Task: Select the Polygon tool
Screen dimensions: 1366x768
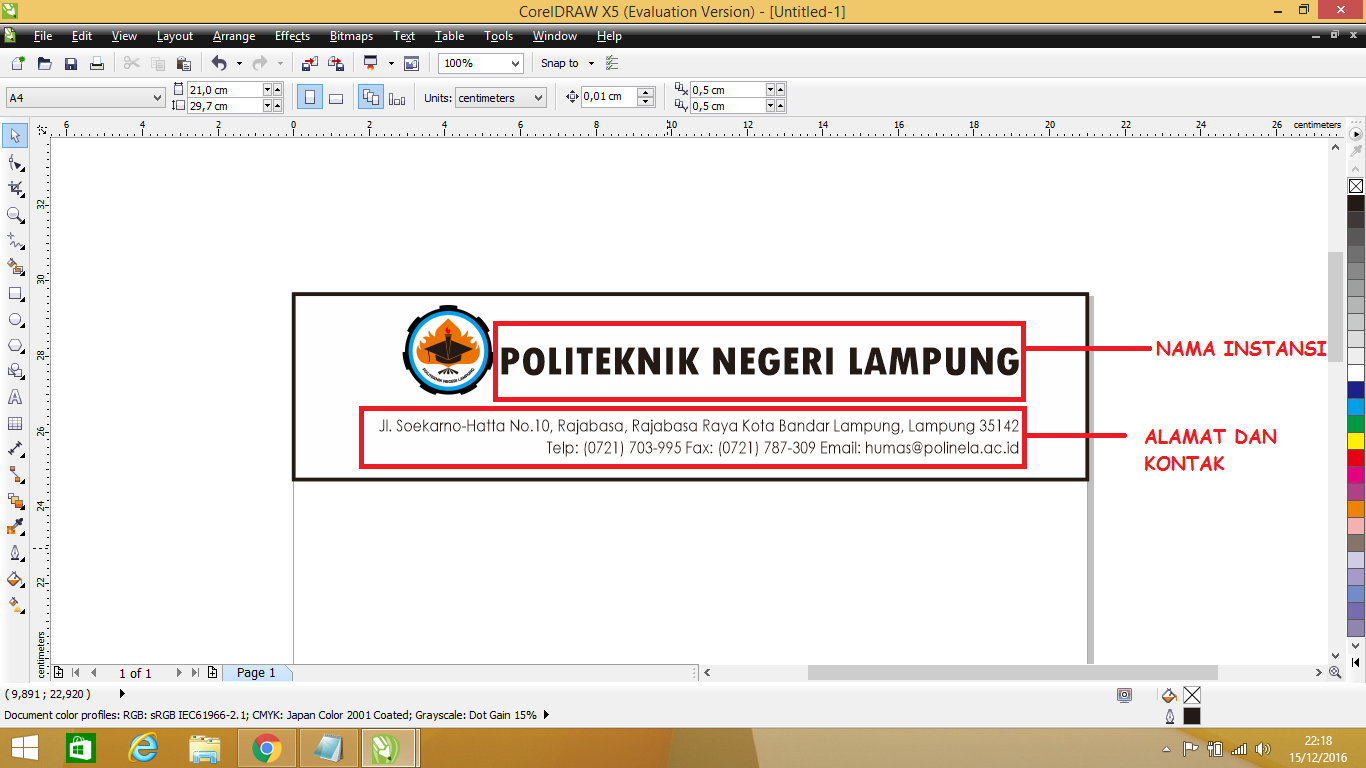Action: [x=15, y=345]
